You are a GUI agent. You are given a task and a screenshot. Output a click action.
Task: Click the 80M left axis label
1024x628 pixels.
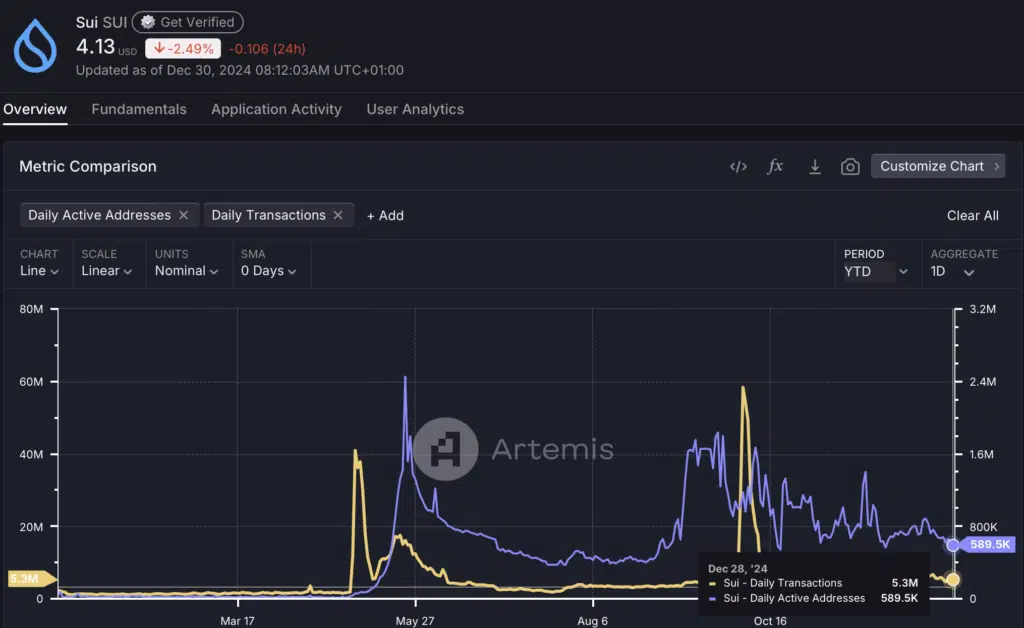click(31, 309)
